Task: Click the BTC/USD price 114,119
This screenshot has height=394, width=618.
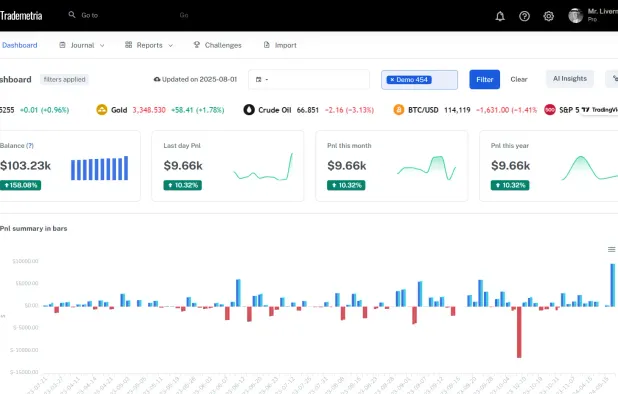Action: 457,110
